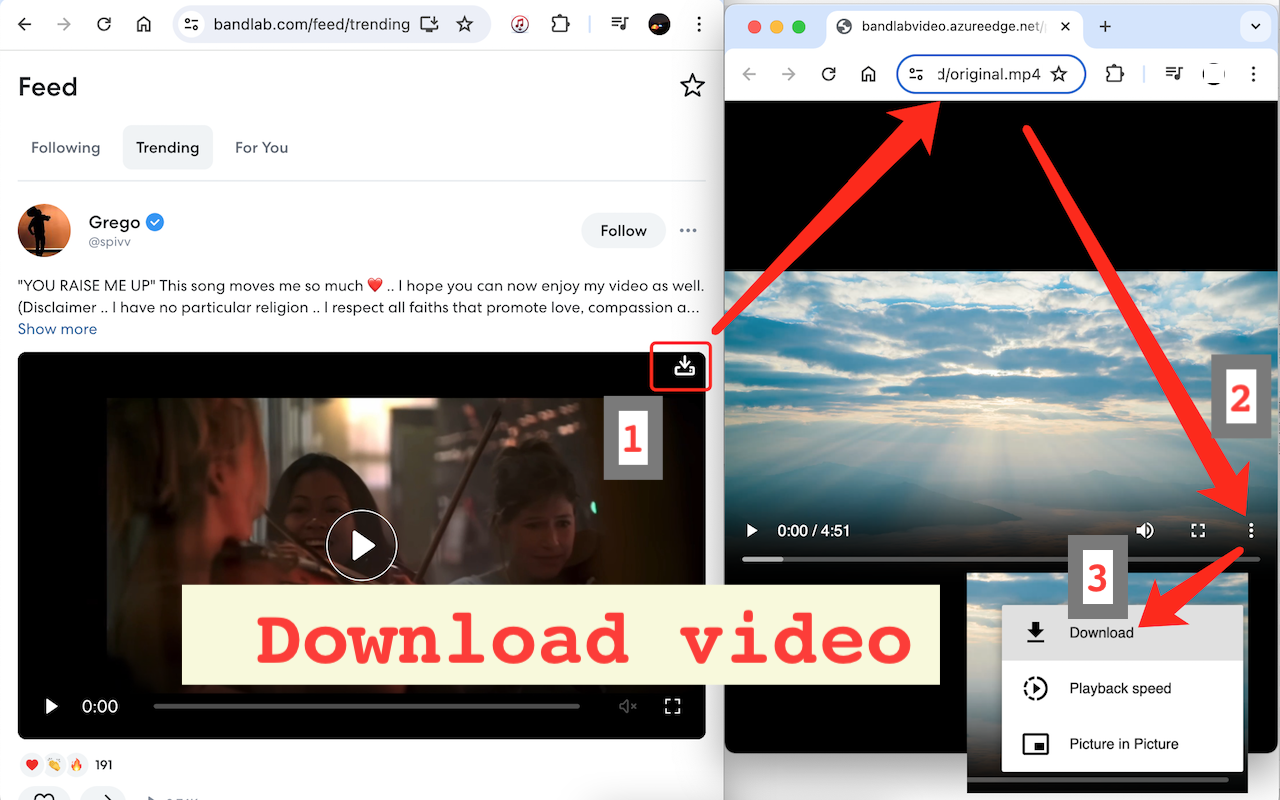Switch to the "For You" tab

(x=261, y=147)
